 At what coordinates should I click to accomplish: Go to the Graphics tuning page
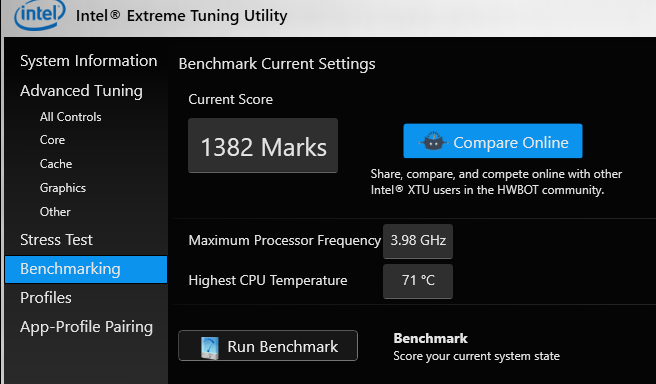click(63, 188)
